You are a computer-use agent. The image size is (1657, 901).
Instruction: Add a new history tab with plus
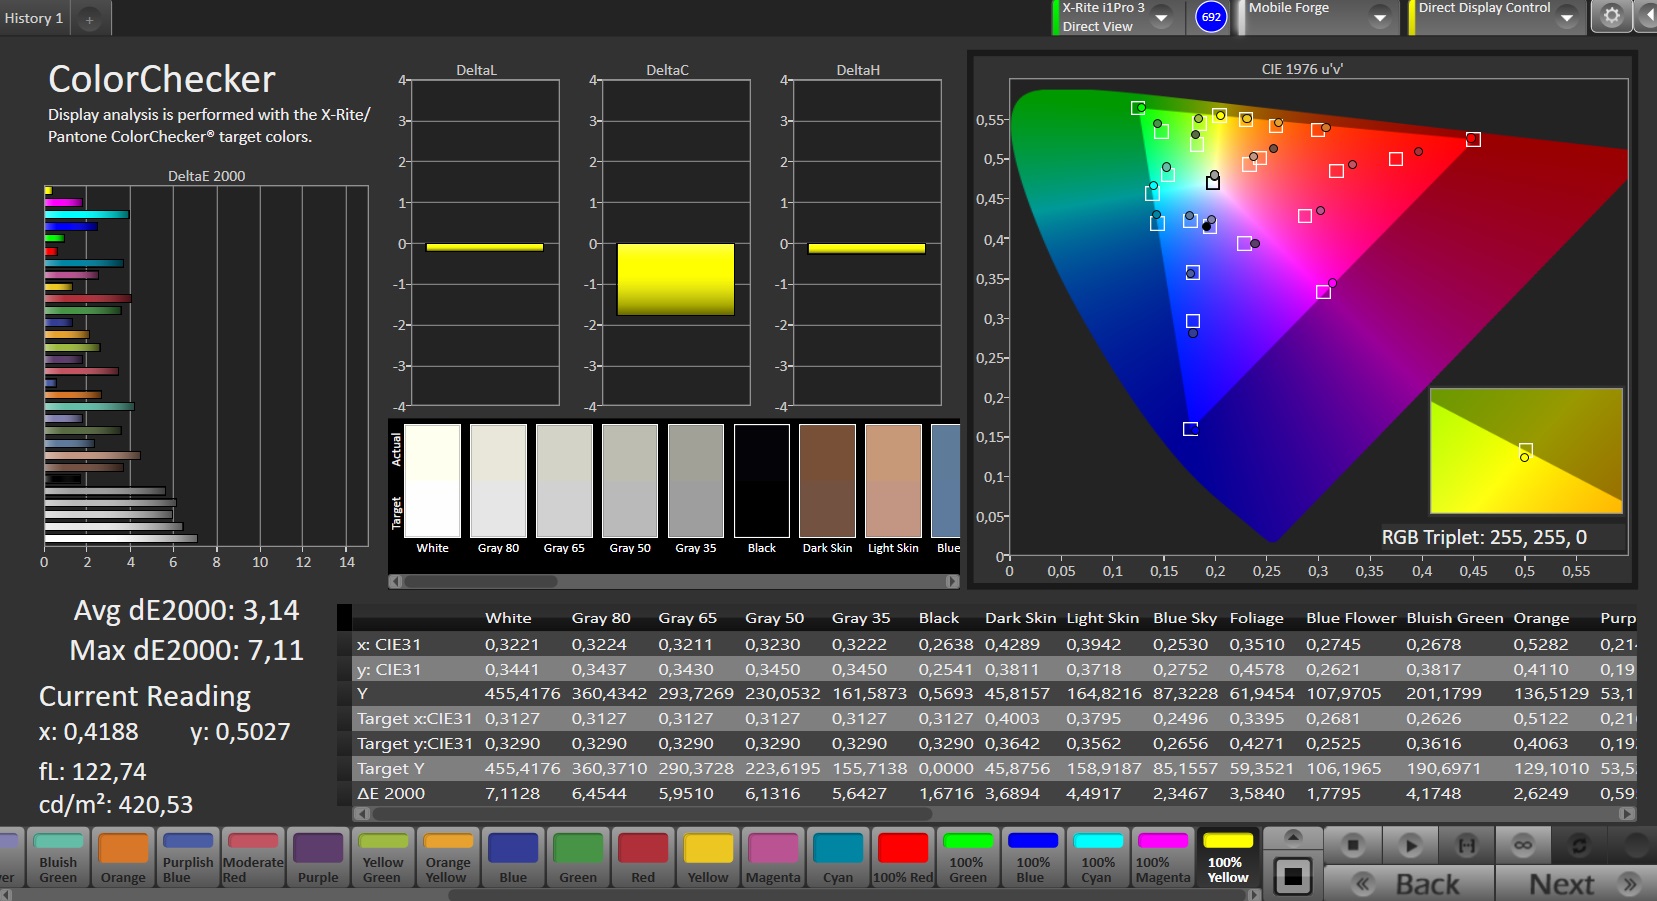coord(89,19)
